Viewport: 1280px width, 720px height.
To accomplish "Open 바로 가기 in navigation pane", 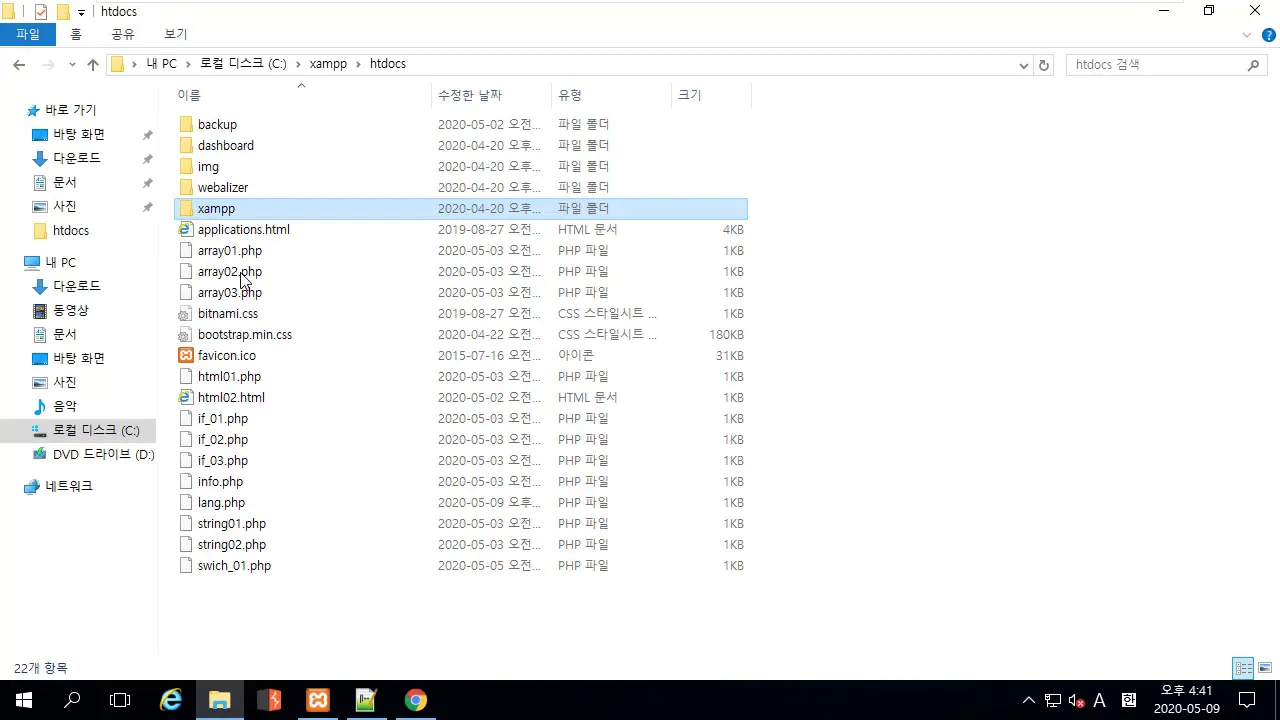I will point(70,110).
